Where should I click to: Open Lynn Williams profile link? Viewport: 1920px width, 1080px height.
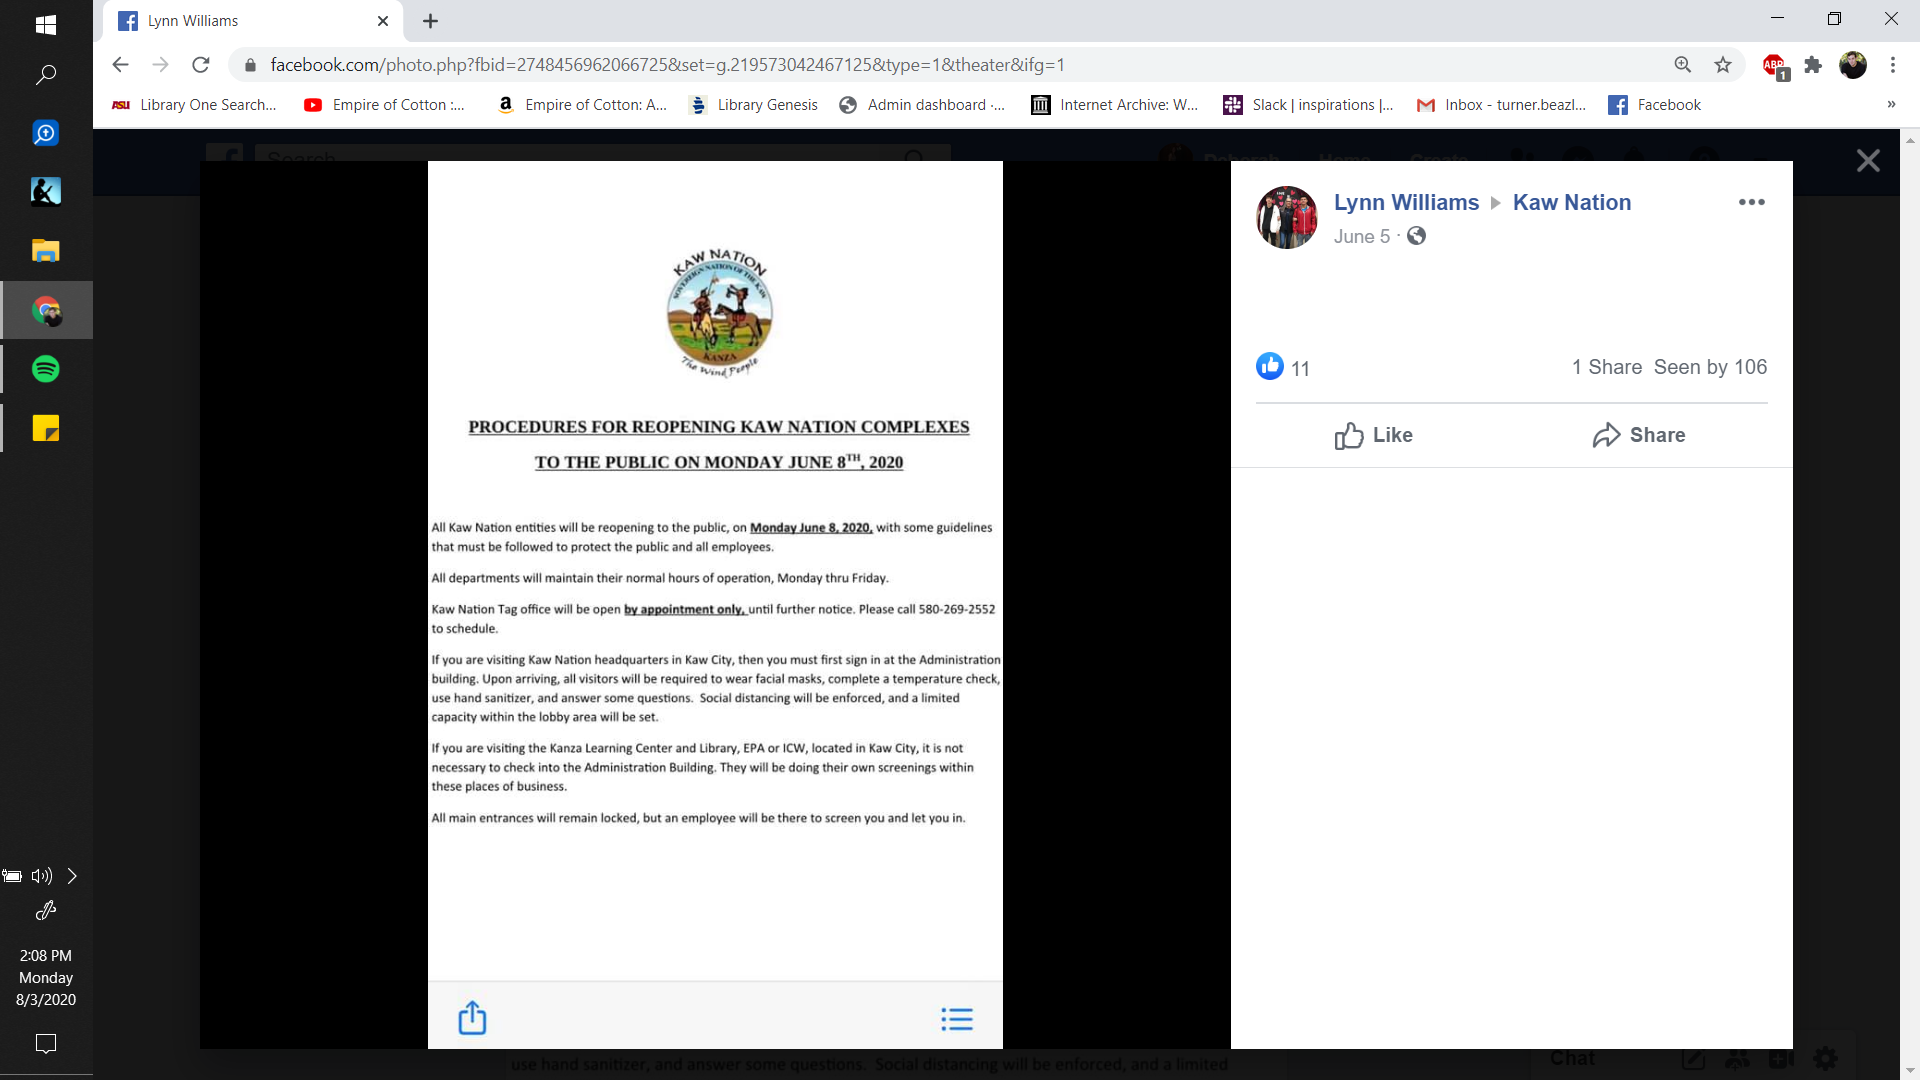[x=1405, y=202]
